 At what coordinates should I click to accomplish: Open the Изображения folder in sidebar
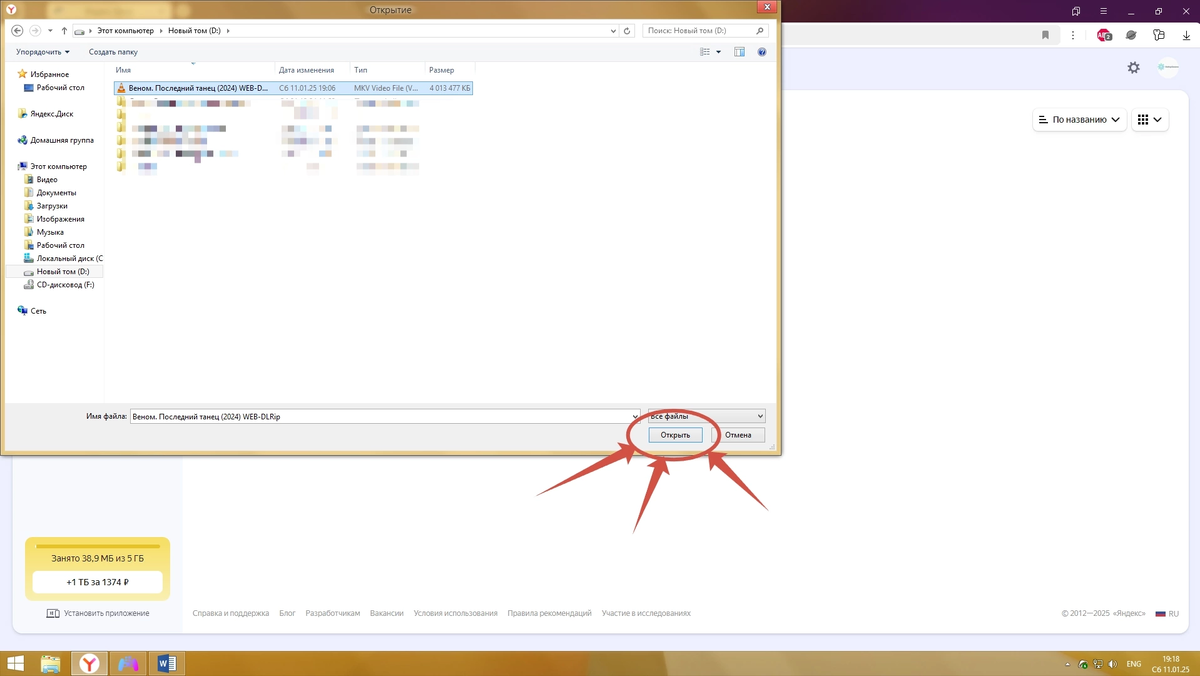(x=60, y=219)
